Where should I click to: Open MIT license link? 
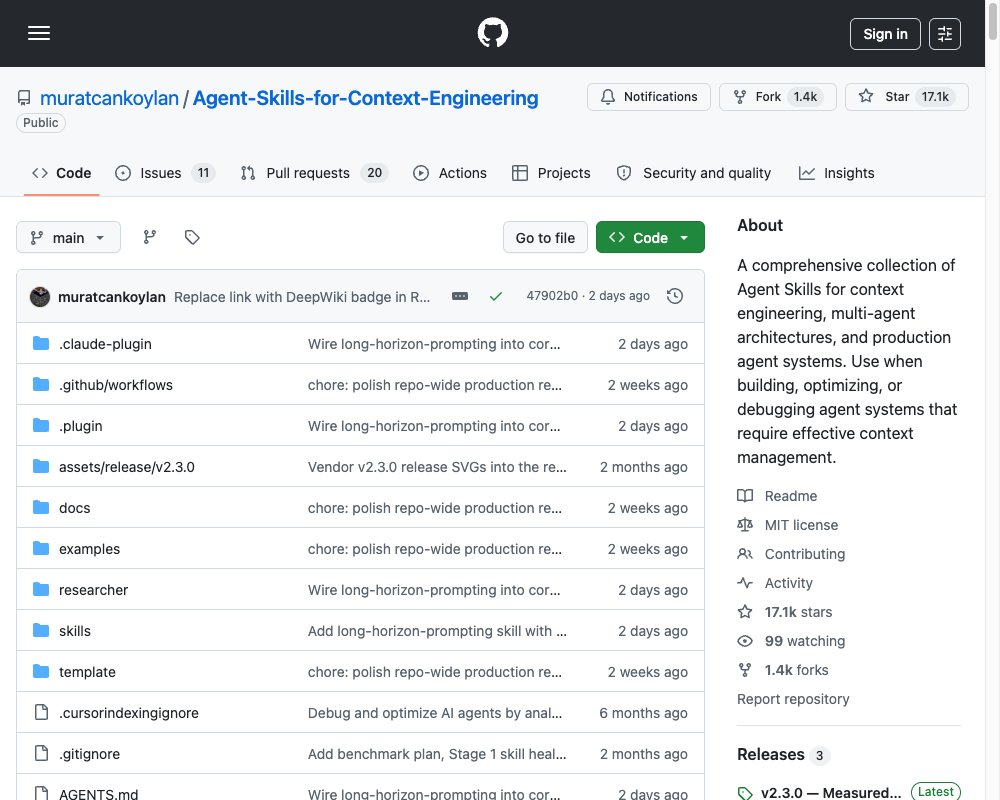coord(801,525)
